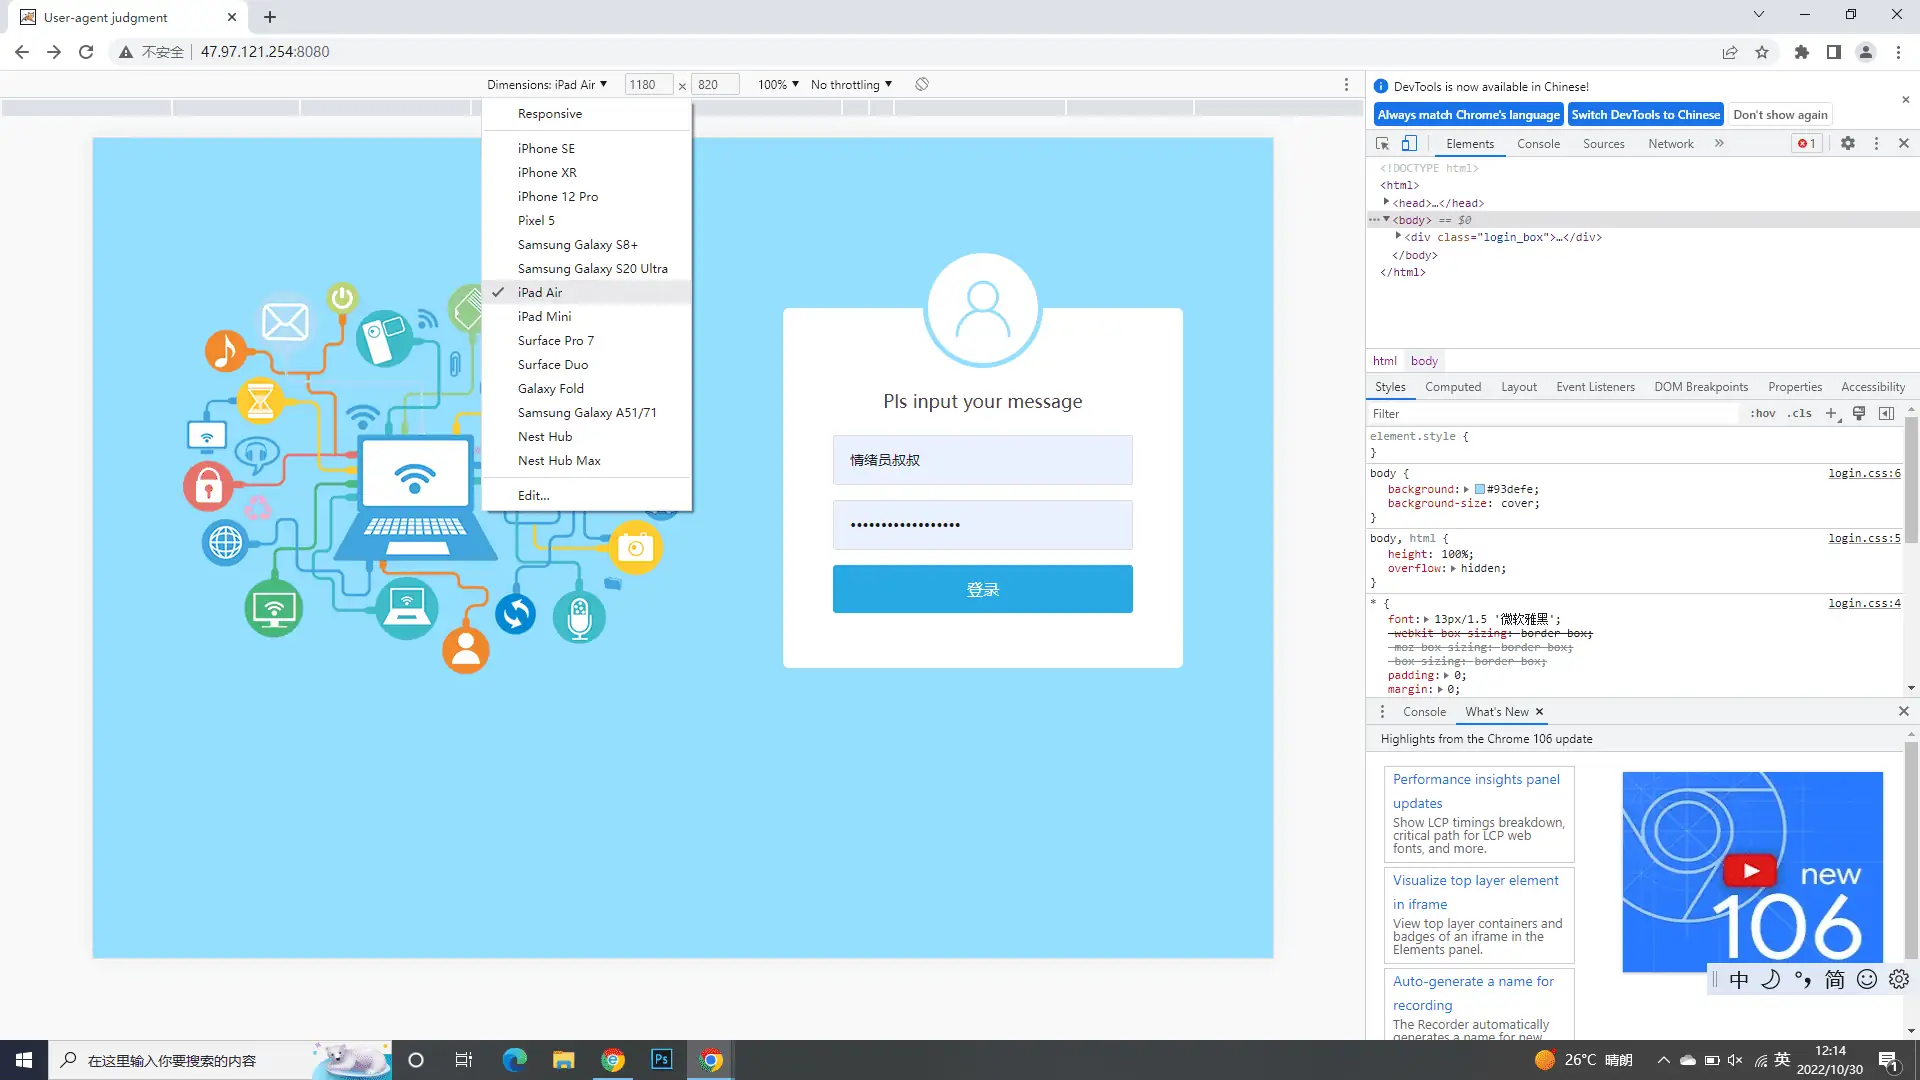1920x1080 pixels.
Task: Click the #93defe background color swatch
Action: pyautogui.click(x=1480, y=490)
